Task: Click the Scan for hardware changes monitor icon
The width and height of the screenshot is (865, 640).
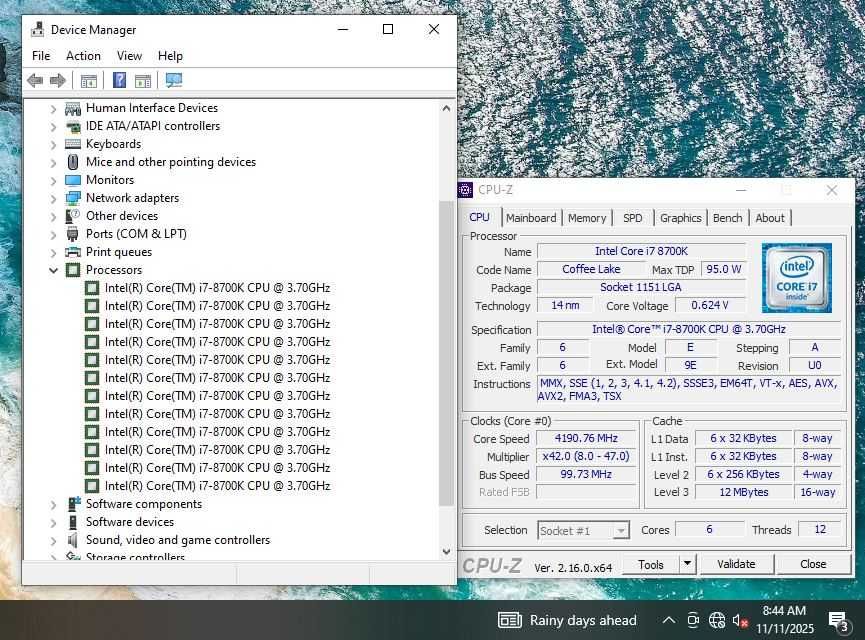Action: 174,81
